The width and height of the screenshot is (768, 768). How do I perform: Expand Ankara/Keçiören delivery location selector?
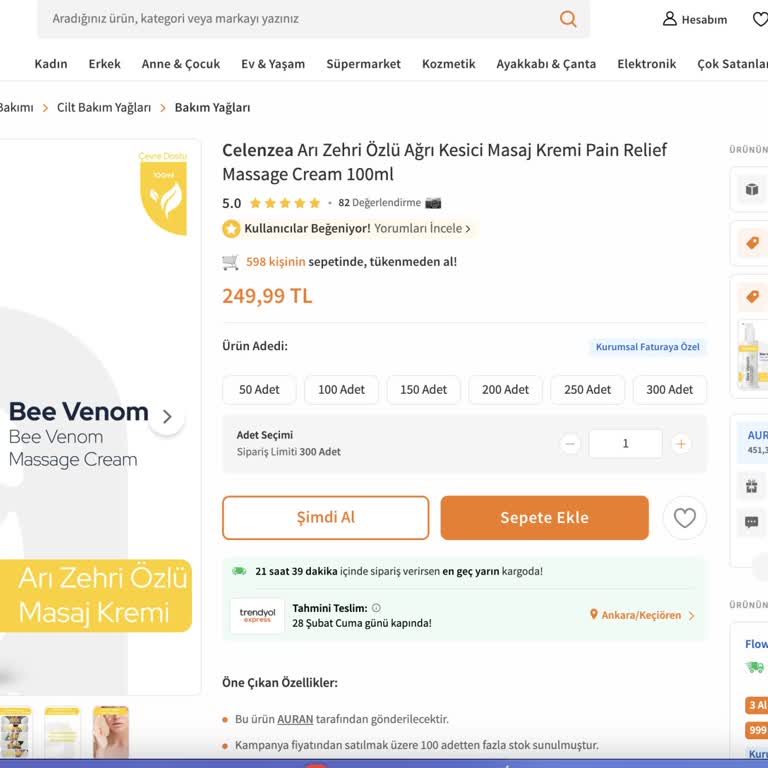pyautogui.click(x=642, y=615)
